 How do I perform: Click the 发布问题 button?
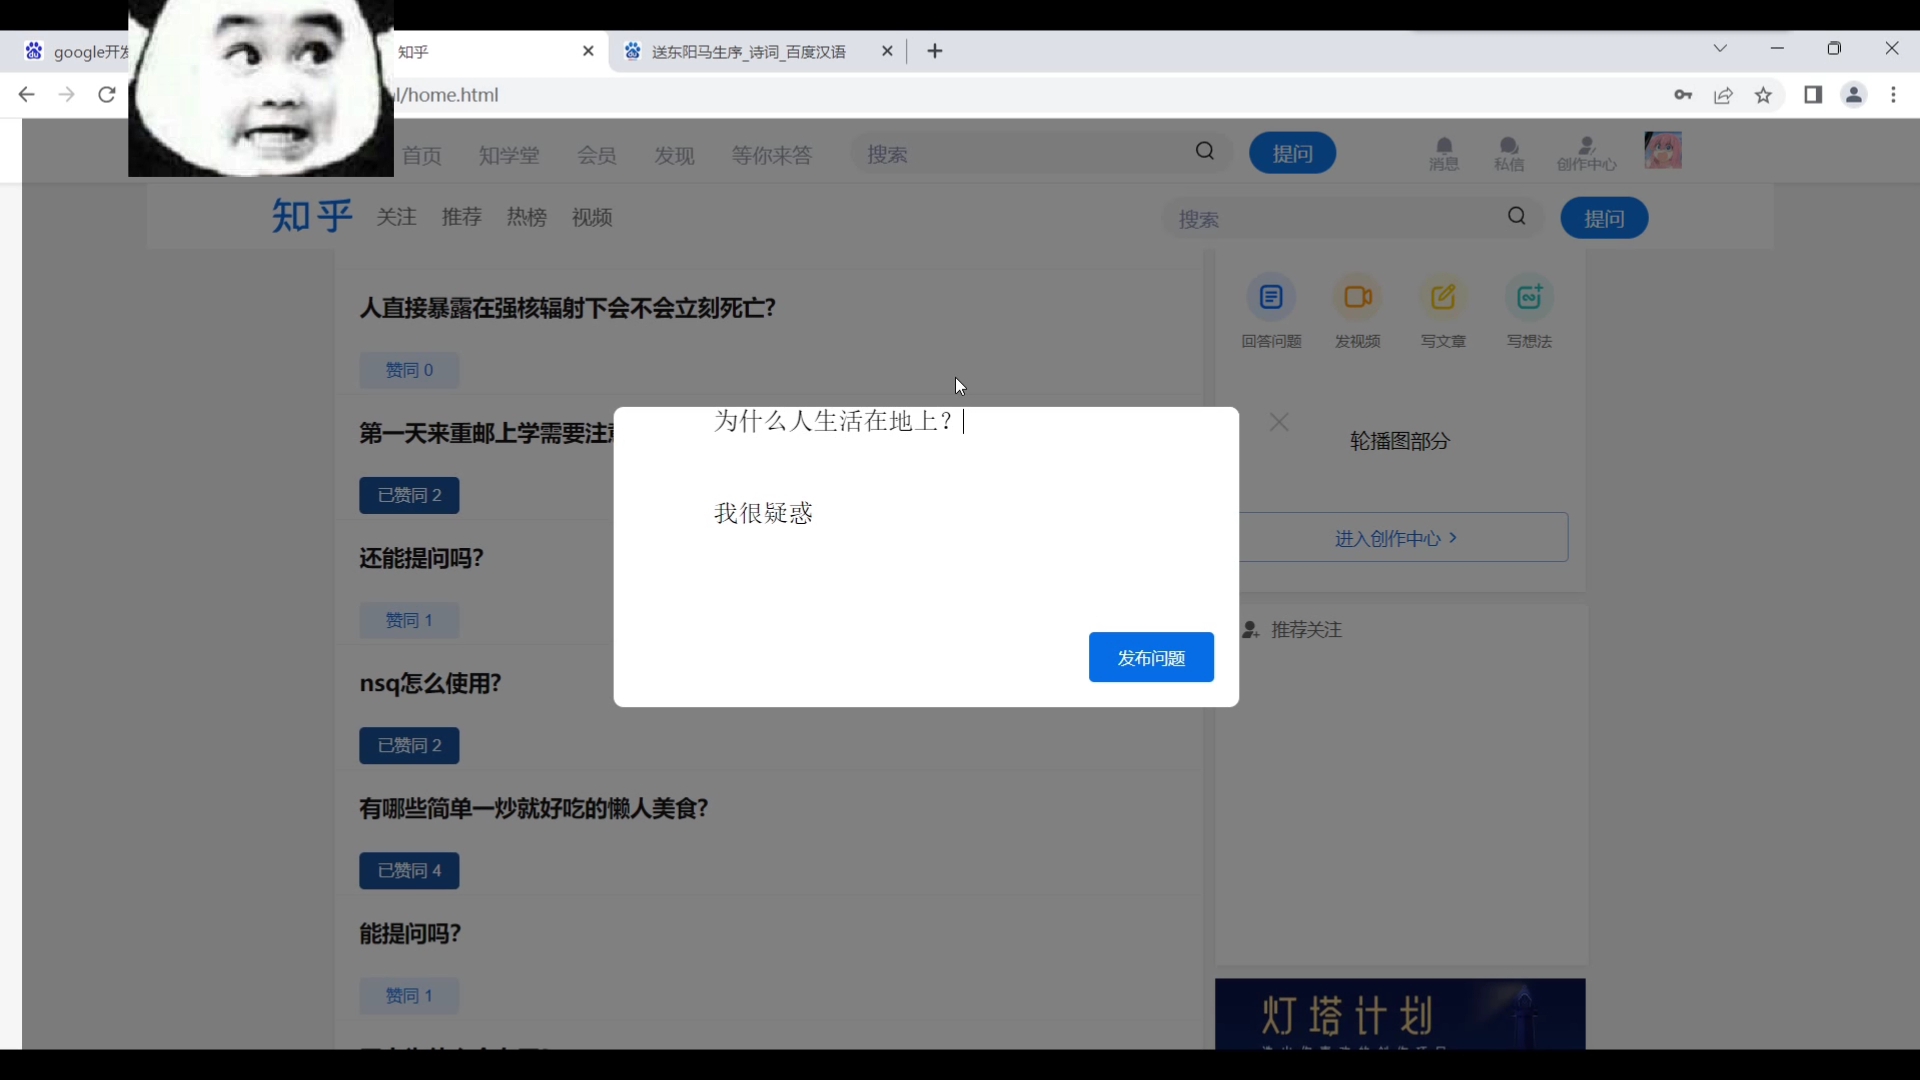click(1151, 657)
